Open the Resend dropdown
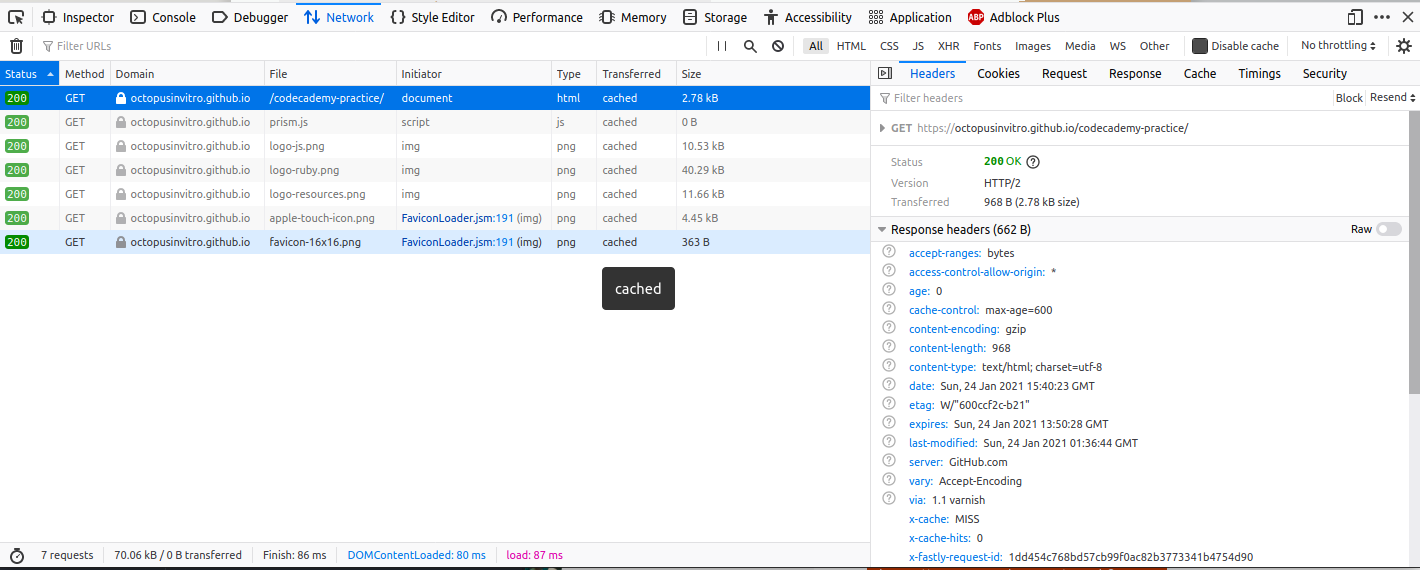The height and width of the screenshot is (570, 1420). coord(1393,98)
